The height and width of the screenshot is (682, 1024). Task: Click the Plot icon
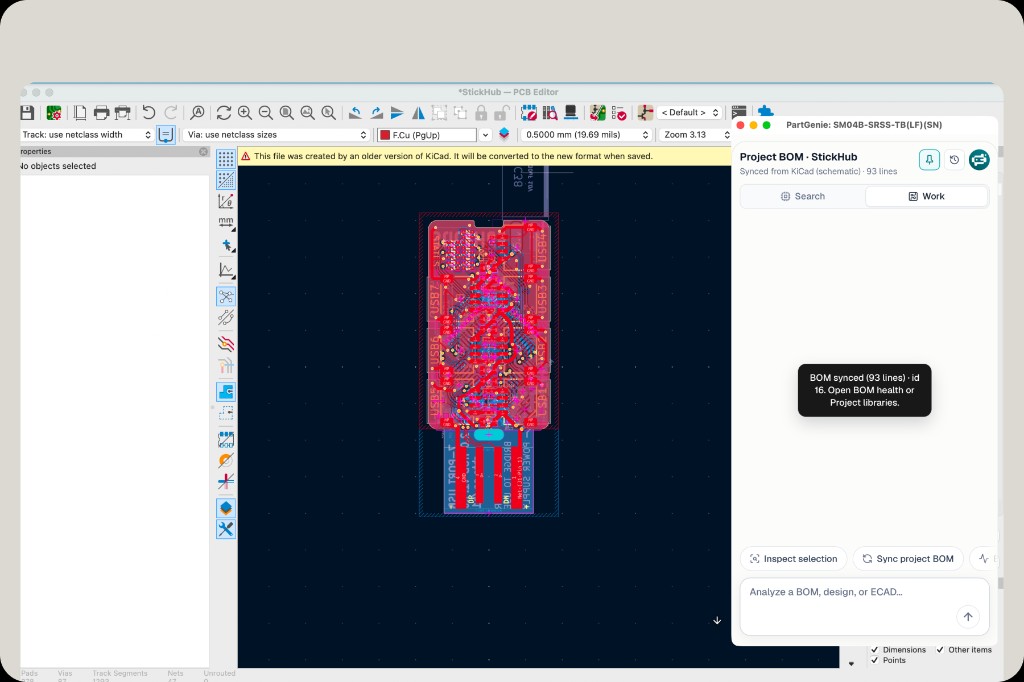(122, 112)
